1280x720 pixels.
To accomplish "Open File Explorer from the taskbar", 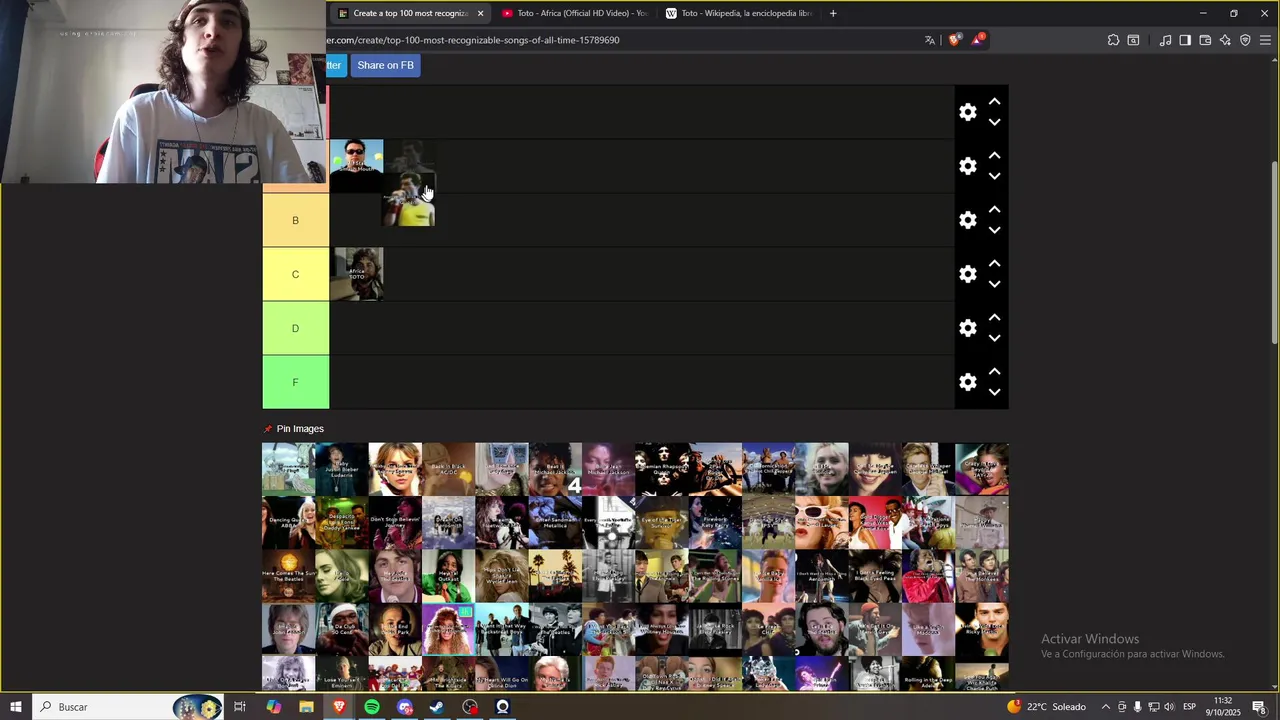I will pyautogui.click(x=306, y=707).
